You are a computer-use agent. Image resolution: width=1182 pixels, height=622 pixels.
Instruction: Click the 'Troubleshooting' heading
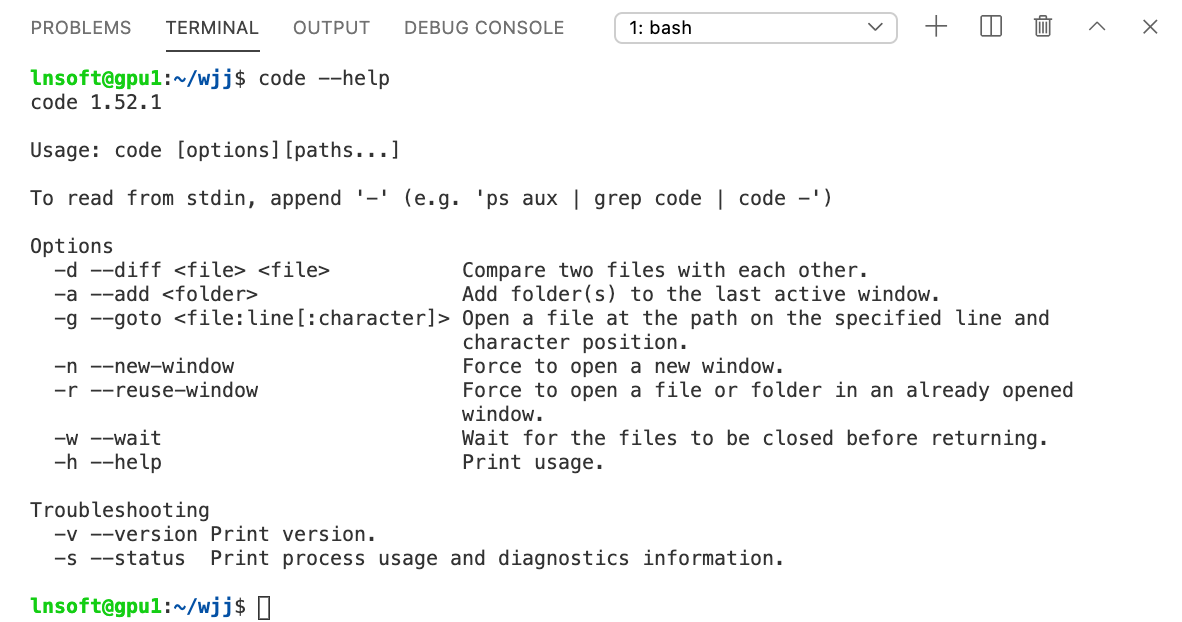coord(120,510)
